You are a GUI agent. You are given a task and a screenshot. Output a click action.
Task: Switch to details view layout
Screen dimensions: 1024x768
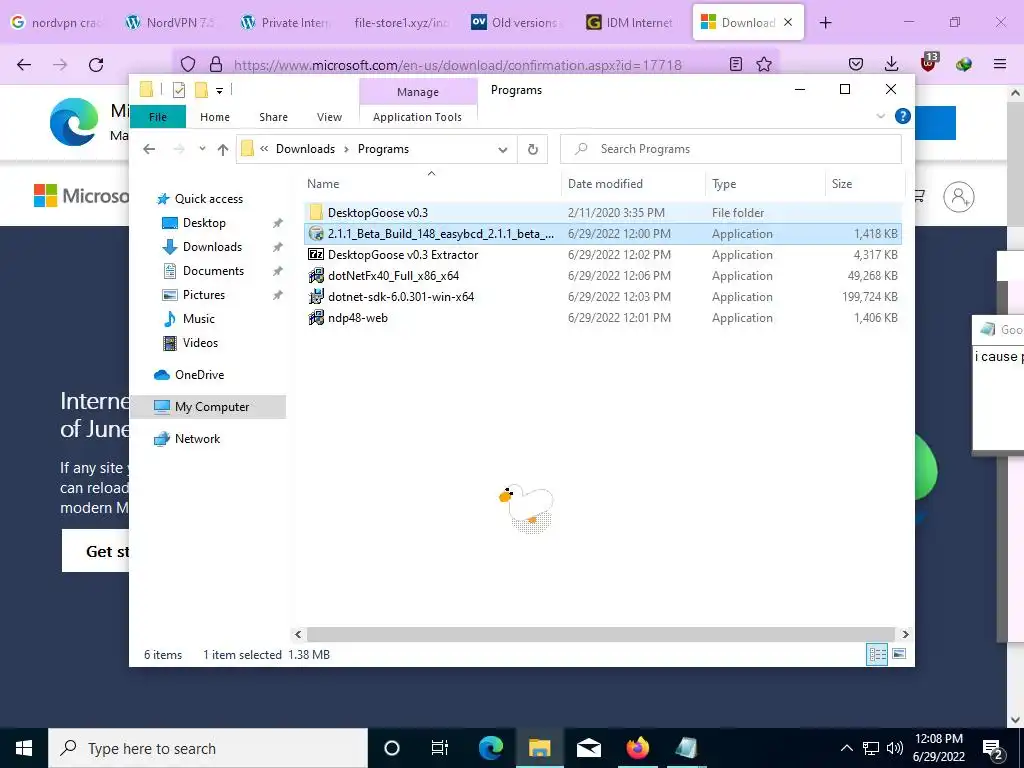click(x=876, y=654)
